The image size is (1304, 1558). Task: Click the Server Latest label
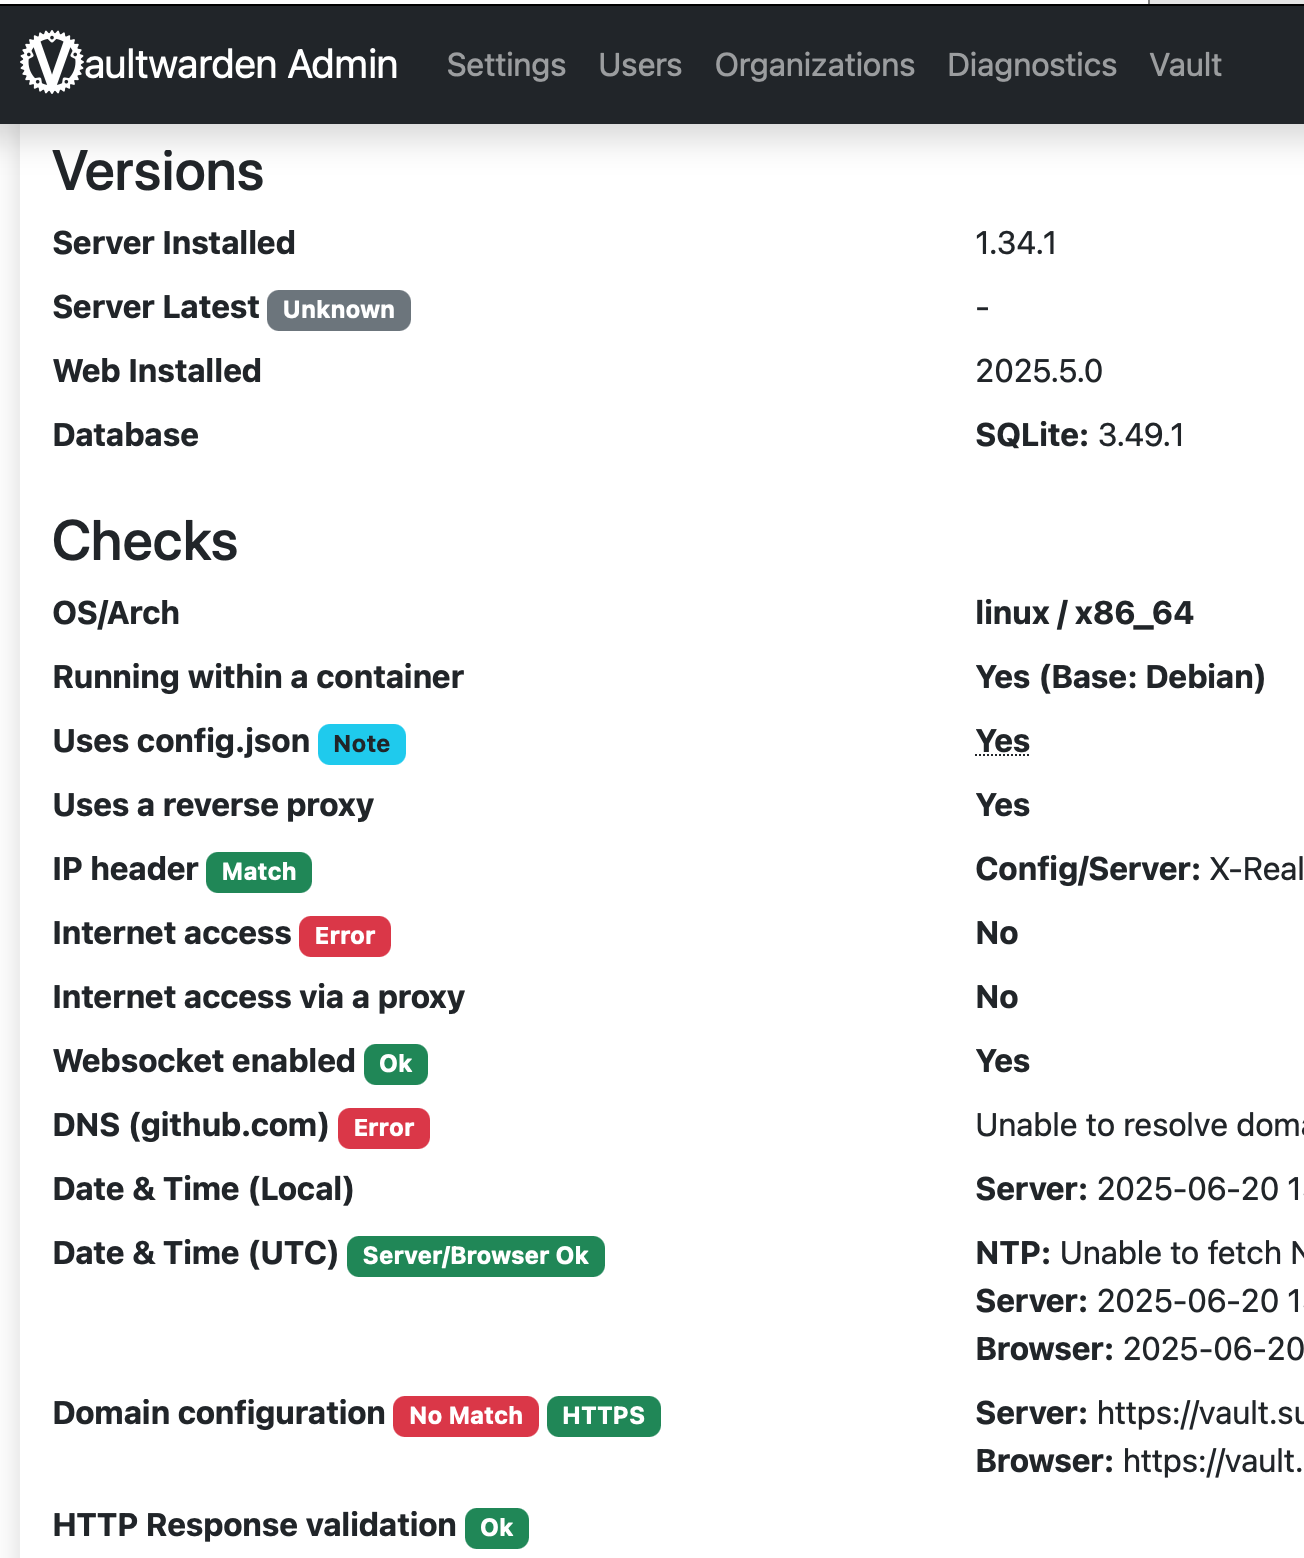click(x=156, y=307)
